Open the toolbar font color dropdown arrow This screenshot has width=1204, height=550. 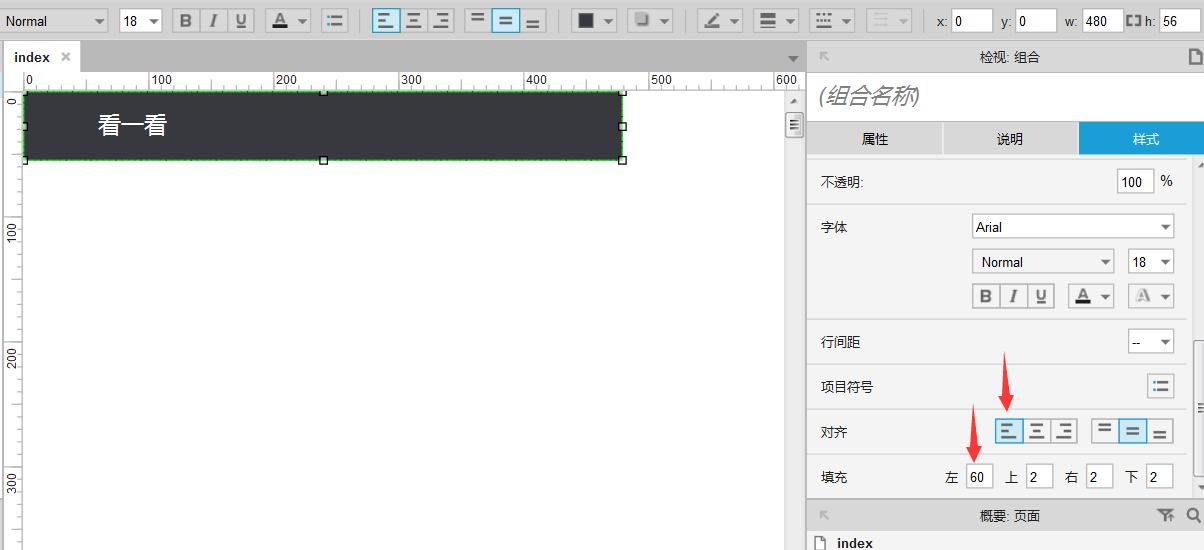point(303,21)
